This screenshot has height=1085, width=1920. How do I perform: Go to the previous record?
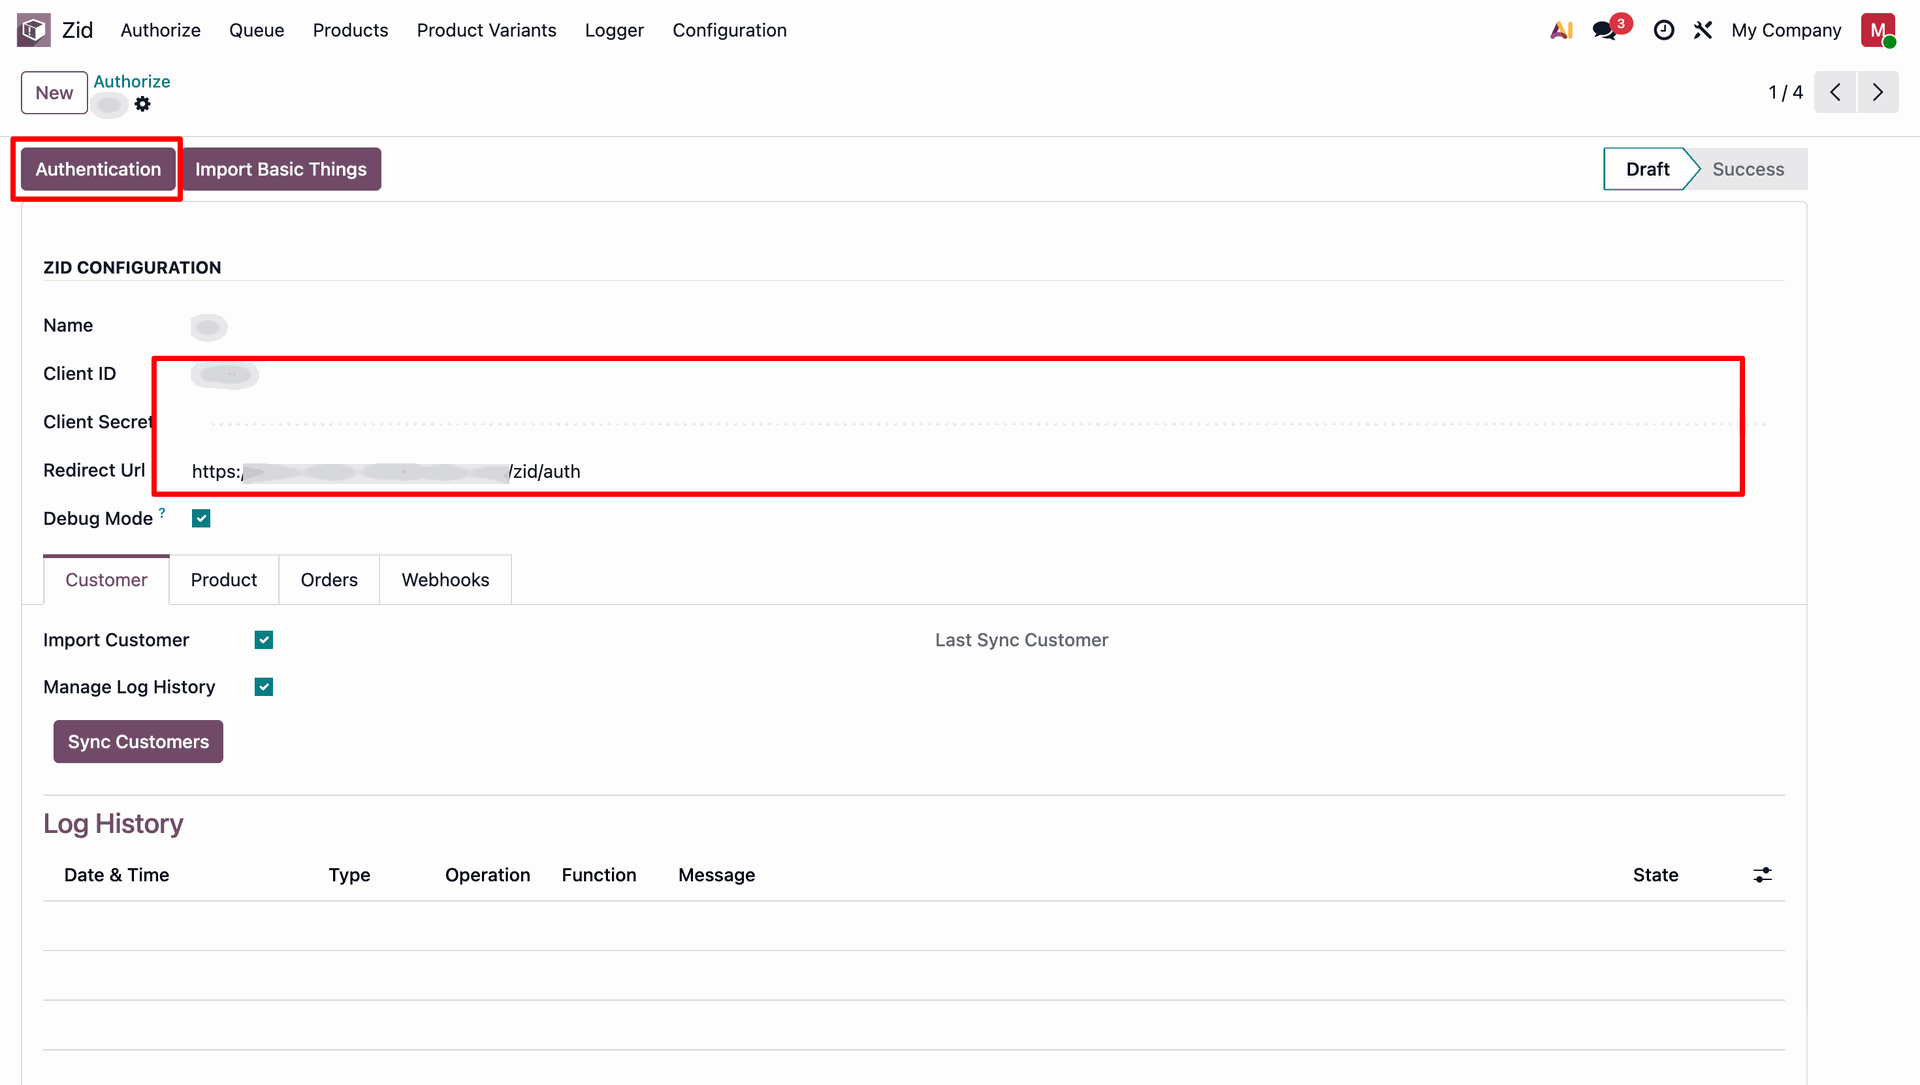1835,92
